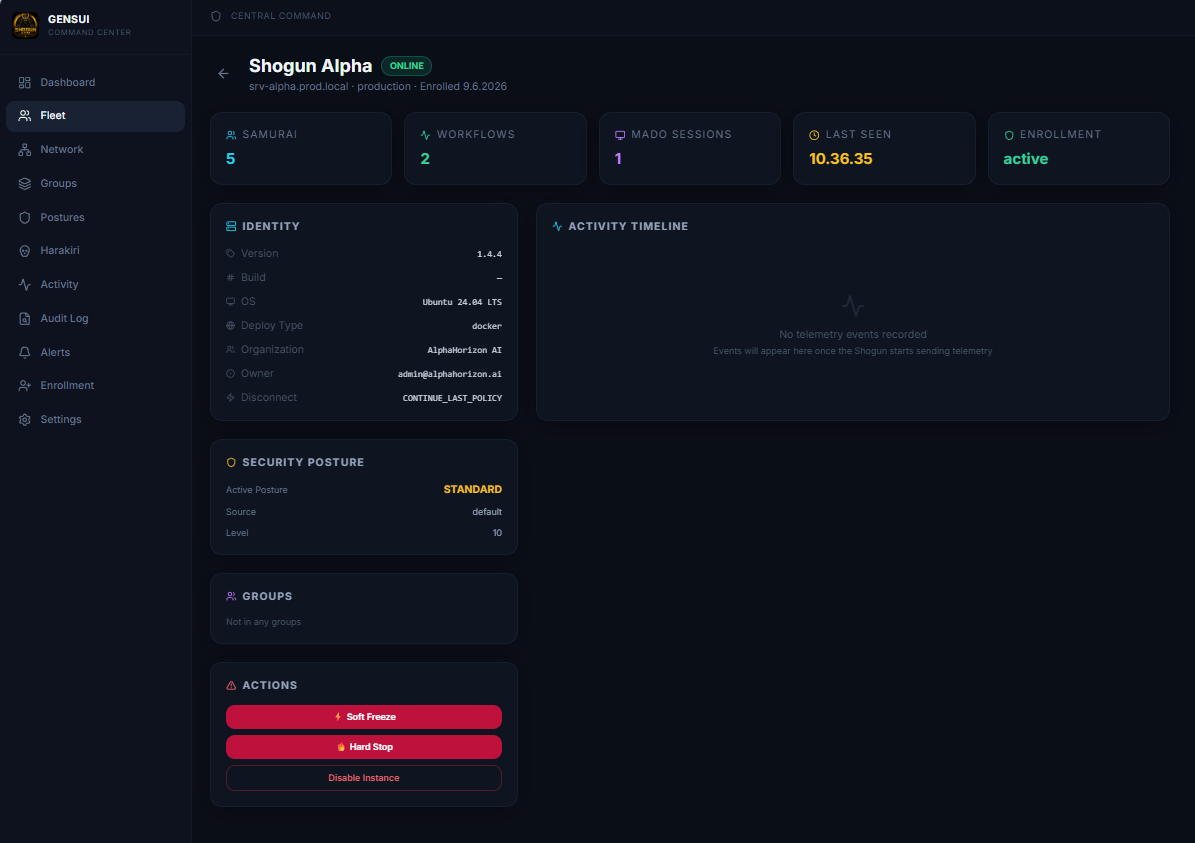Screen dimensions: 1195x843
Task: Click the Fleet people icon
Action: (24, 116)
